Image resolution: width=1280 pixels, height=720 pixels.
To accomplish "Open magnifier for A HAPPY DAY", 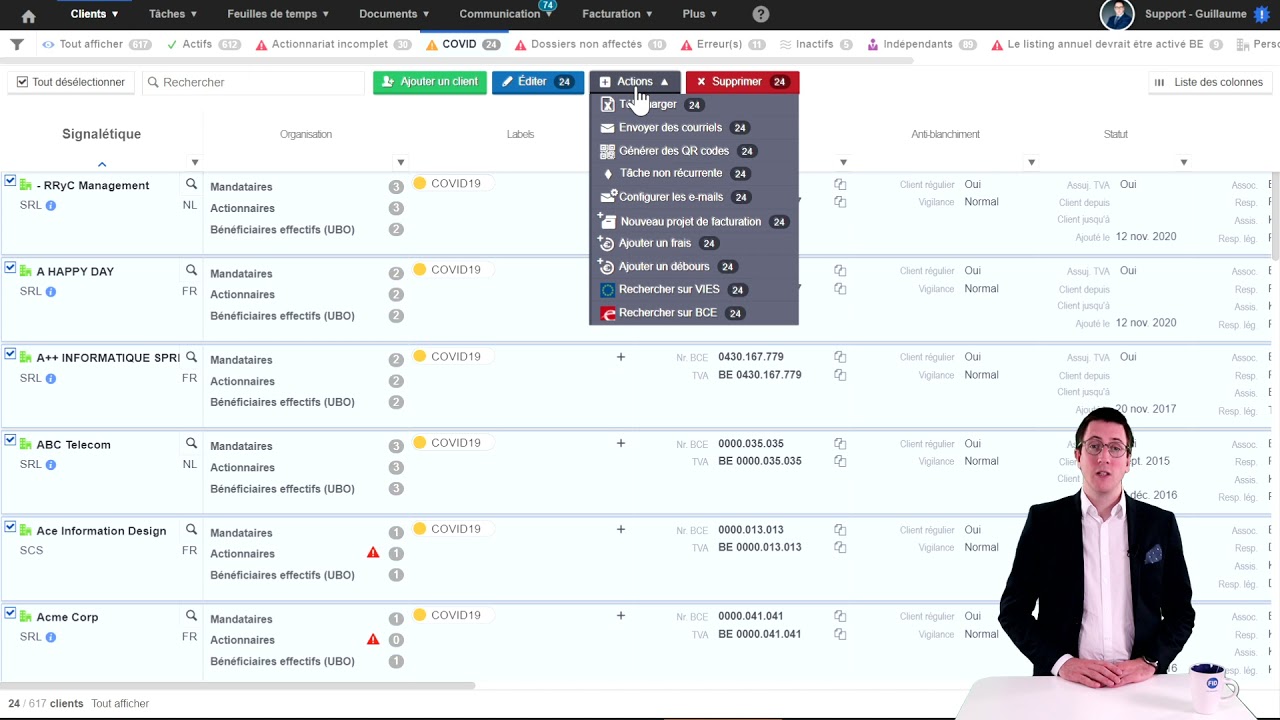I will point(191,270).
